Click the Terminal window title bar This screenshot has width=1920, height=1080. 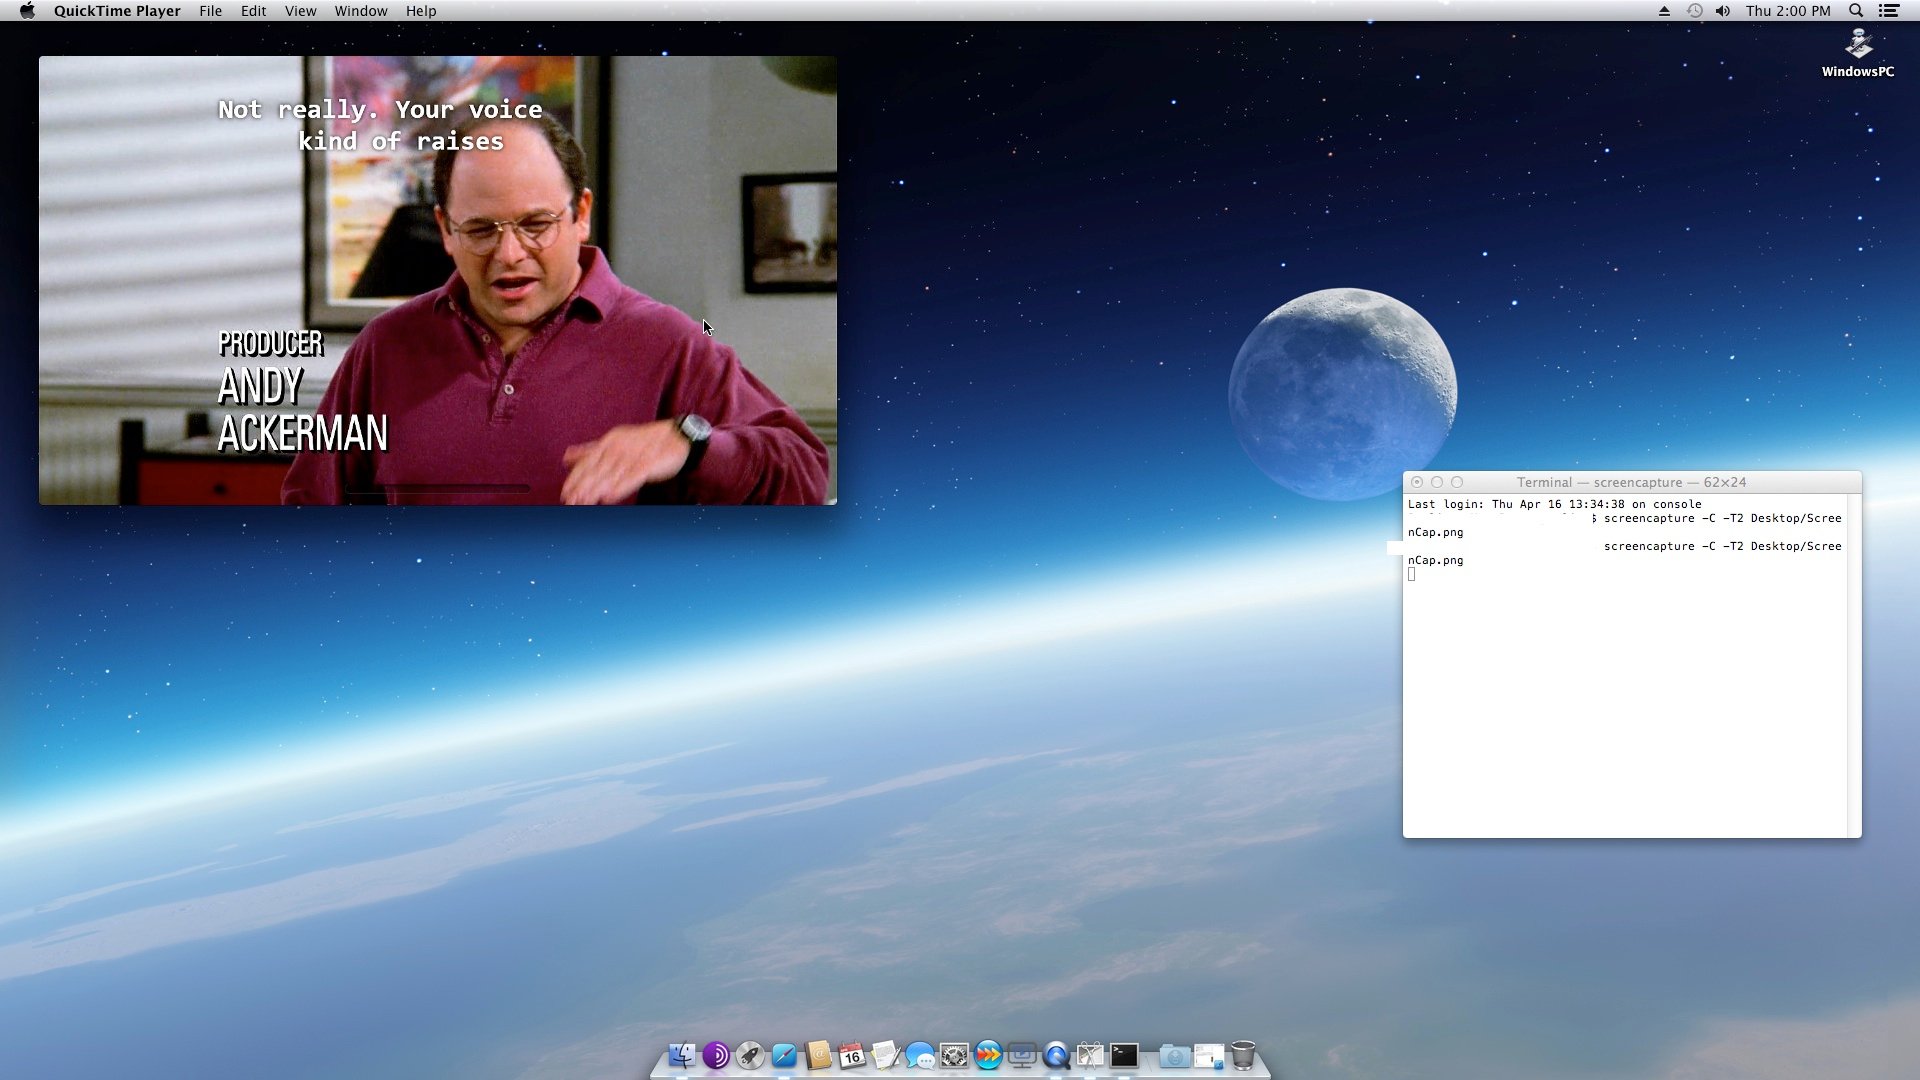1632,482
